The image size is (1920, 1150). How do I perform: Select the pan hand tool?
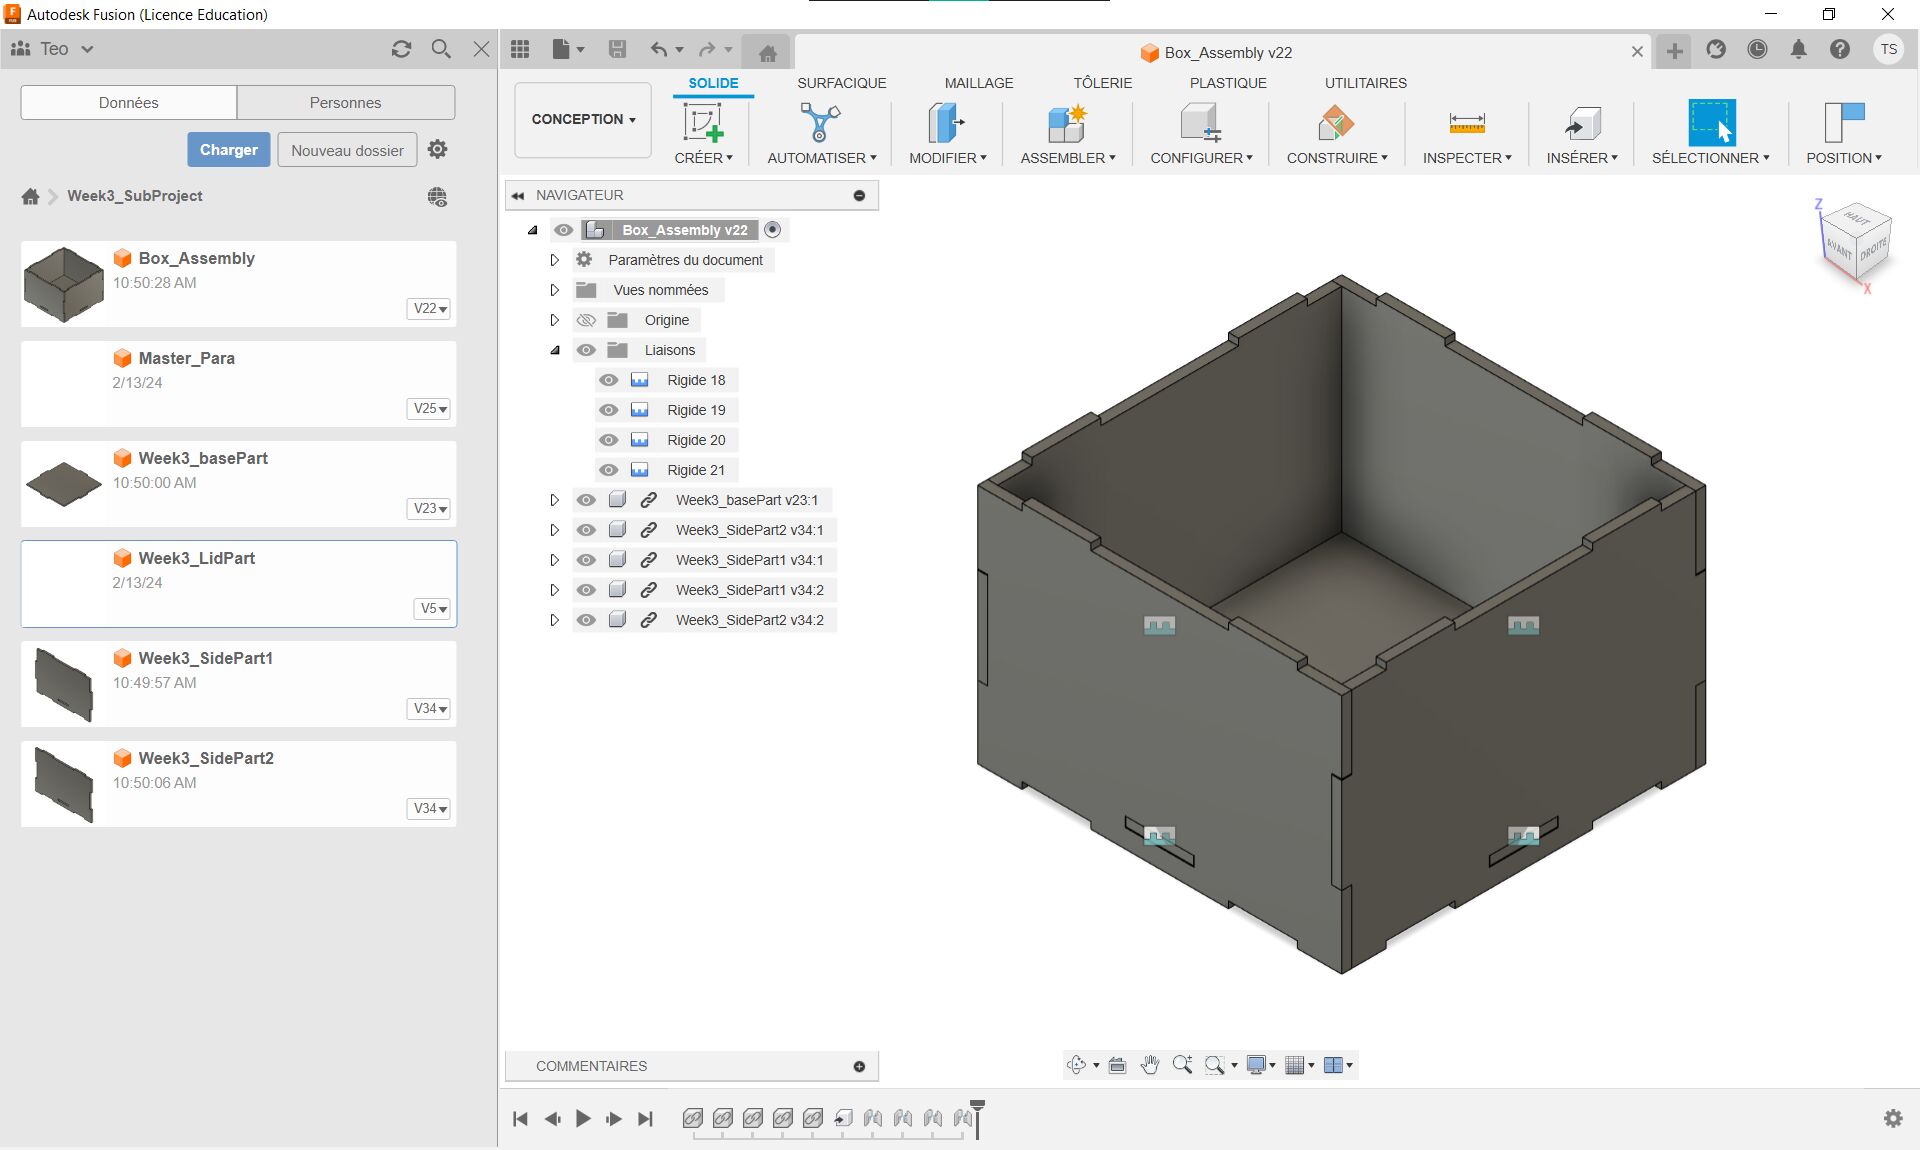(1150, 1065)
